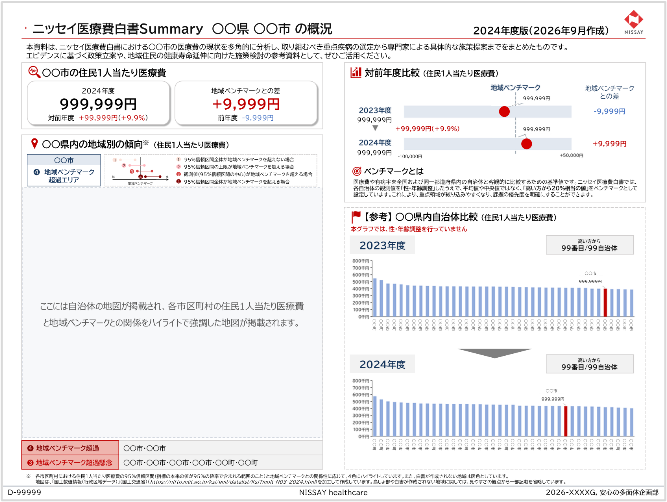Click 99番目/99自治体 box for 2023年度

590,245
